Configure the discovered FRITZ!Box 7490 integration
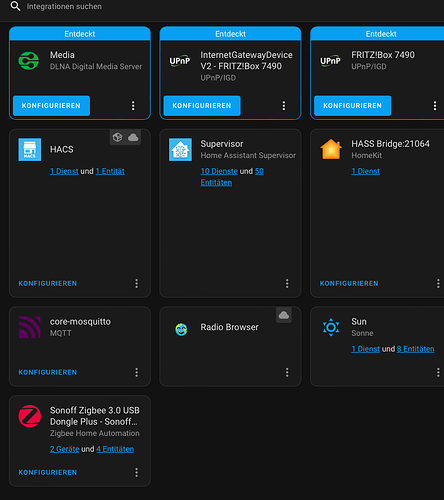This screenshot has height=500, width=444. pos(353,106)
